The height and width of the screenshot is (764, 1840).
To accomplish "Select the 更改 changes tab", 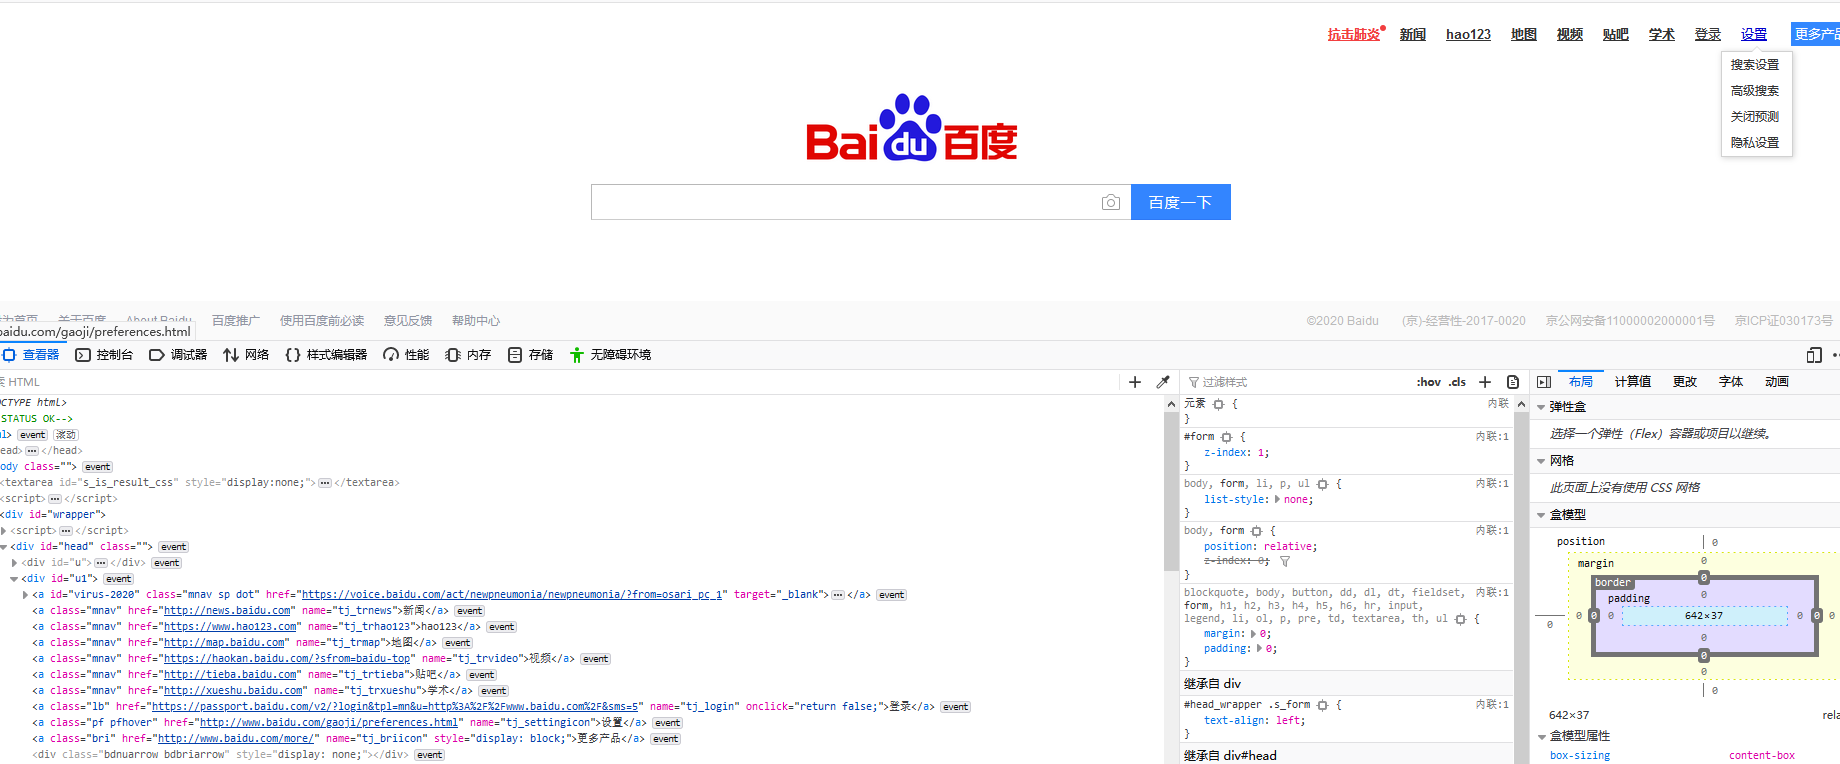I will 1685,382.
